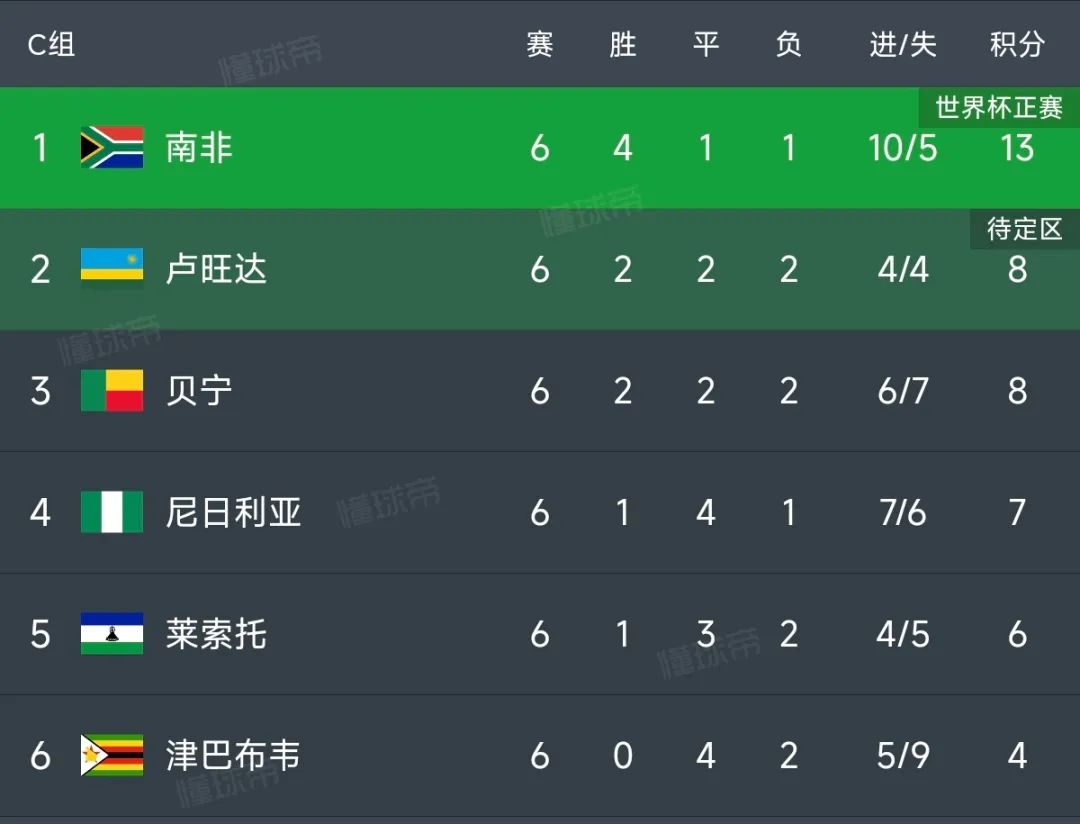This screenshot has height=824, width=1080.
Task: Click the South Africa flag icon
Action: click(x=112, y=148)
